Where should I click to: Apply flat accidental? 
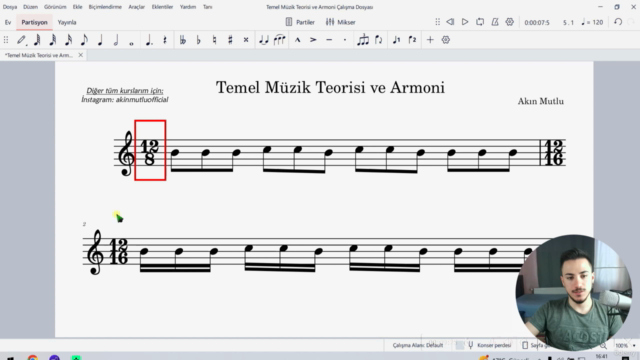point(198,40)
